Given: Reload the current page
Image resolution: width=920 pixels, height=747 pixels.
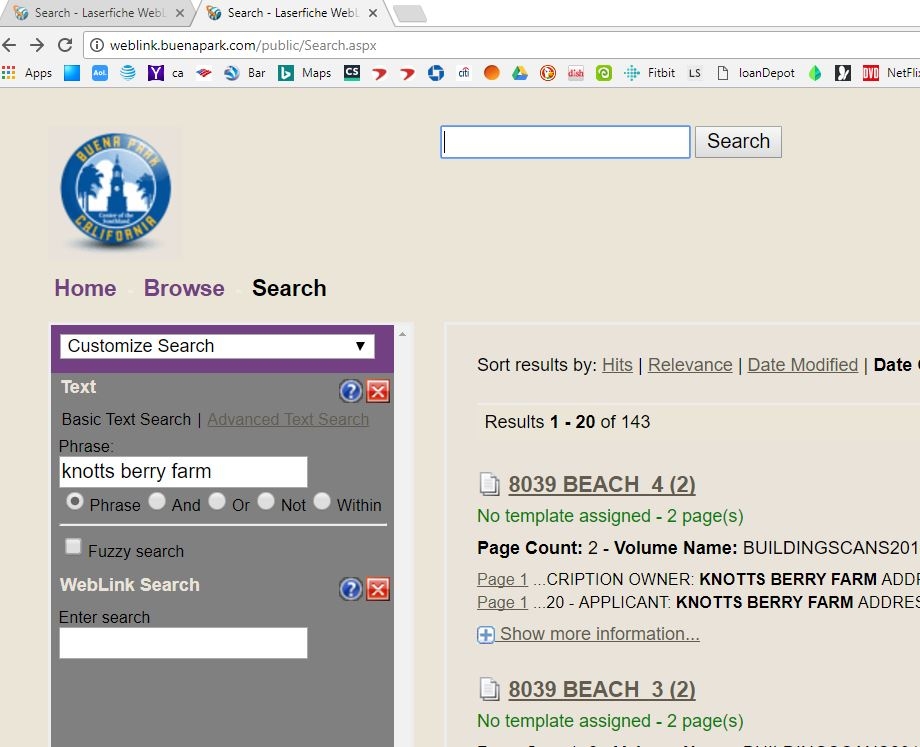Looking at the screenshot, I should click(65, 45).
